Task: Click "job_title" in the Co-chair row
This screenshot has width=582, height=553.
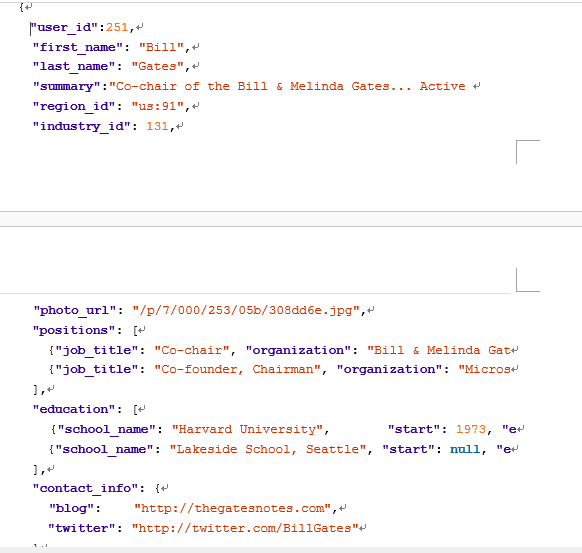Action: pyautogui.click(x=97, y=350)
